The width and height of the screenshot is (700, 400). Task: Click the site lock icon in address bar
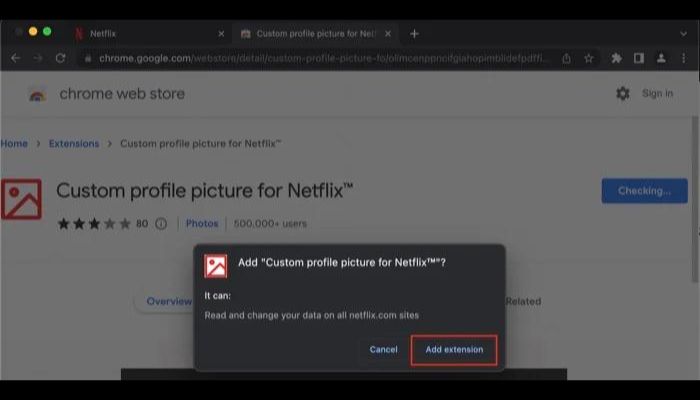tap(88, 58)
